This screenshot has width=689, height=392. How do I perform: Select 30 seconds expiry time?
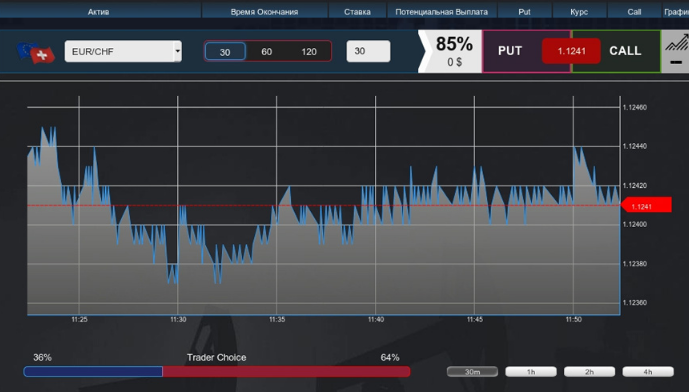click(x=225, y=51)
